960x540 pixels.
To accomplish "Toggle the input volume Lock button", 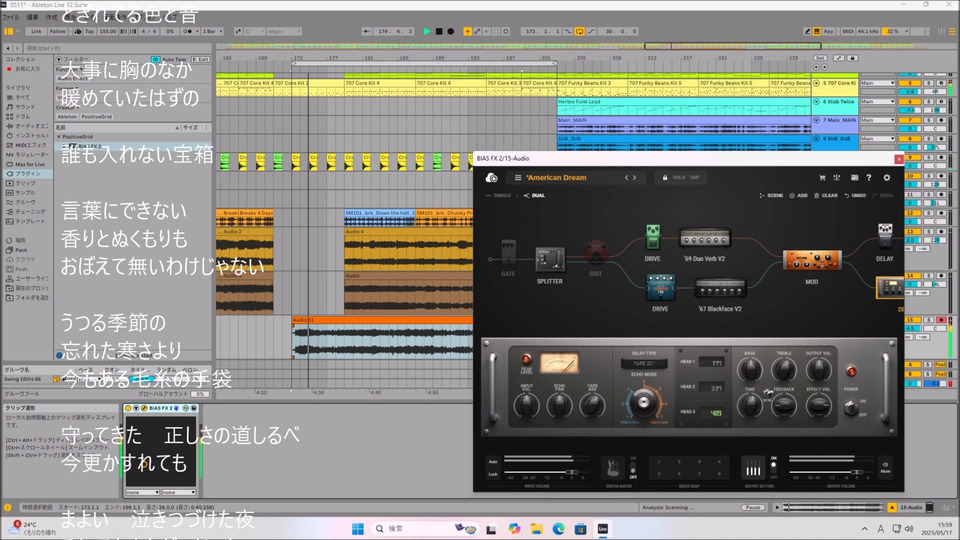I will (492, 474).
